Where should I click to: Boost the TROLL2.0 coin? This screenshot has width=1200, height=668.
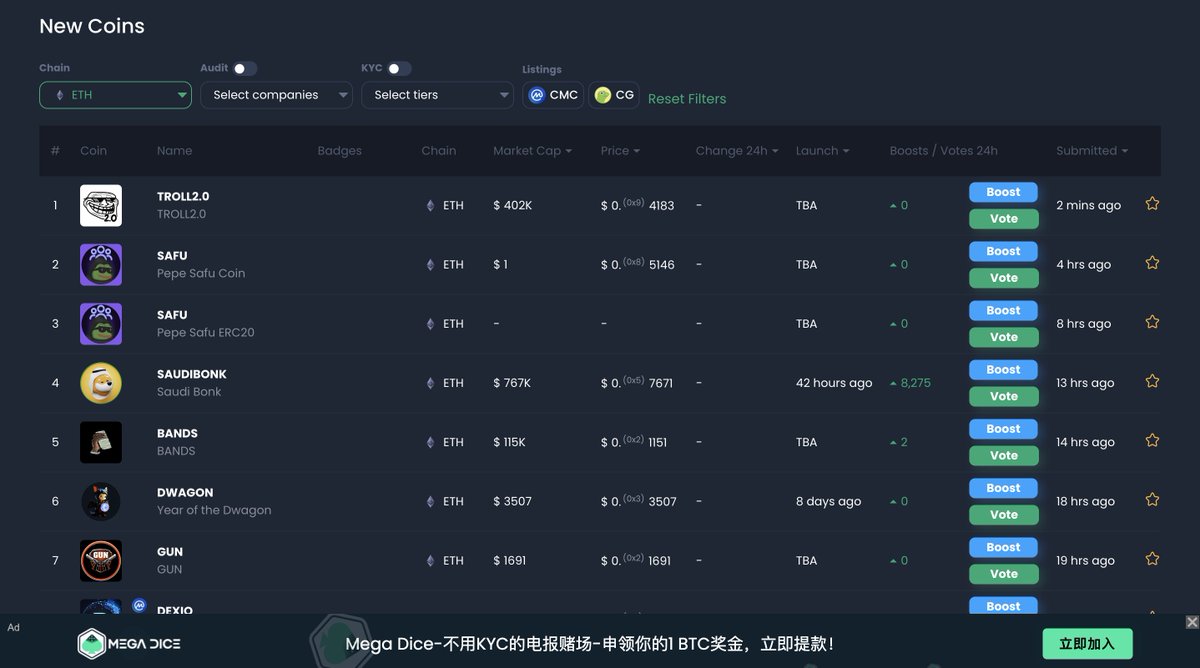tap(1003, 192)
